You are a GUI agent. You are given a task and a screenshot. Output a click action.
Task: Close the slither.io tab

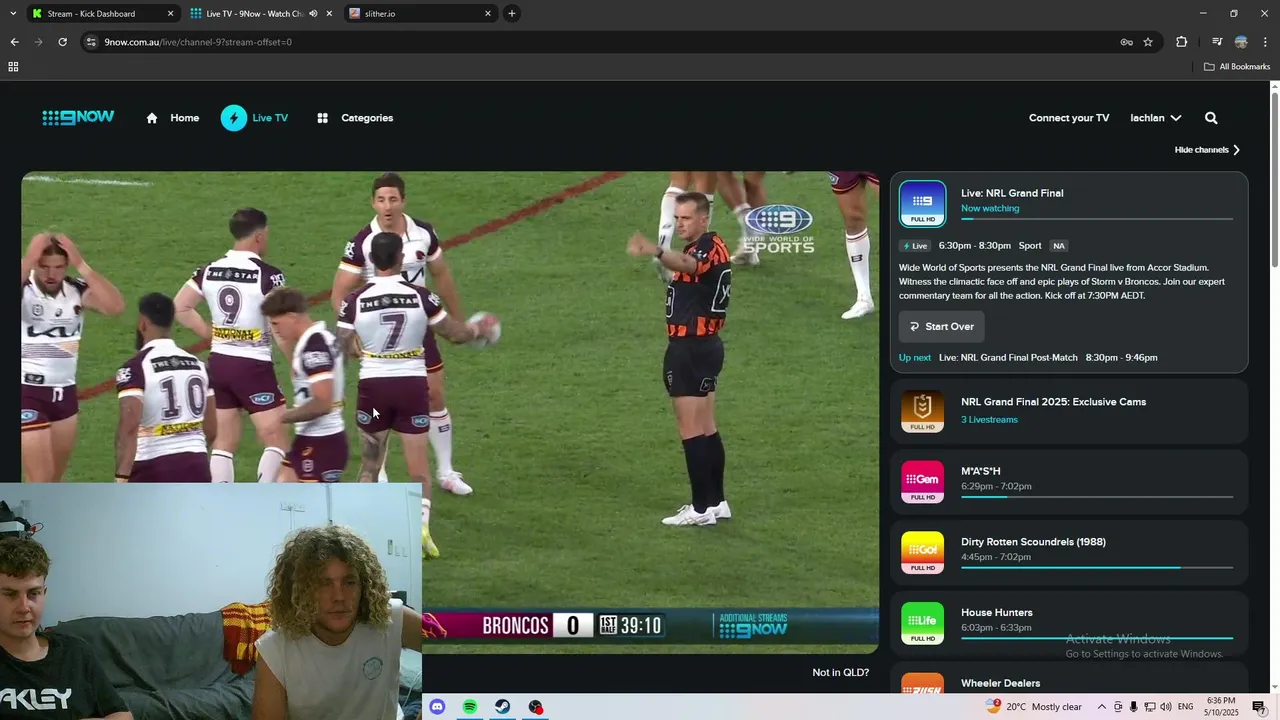pos(488,14)
